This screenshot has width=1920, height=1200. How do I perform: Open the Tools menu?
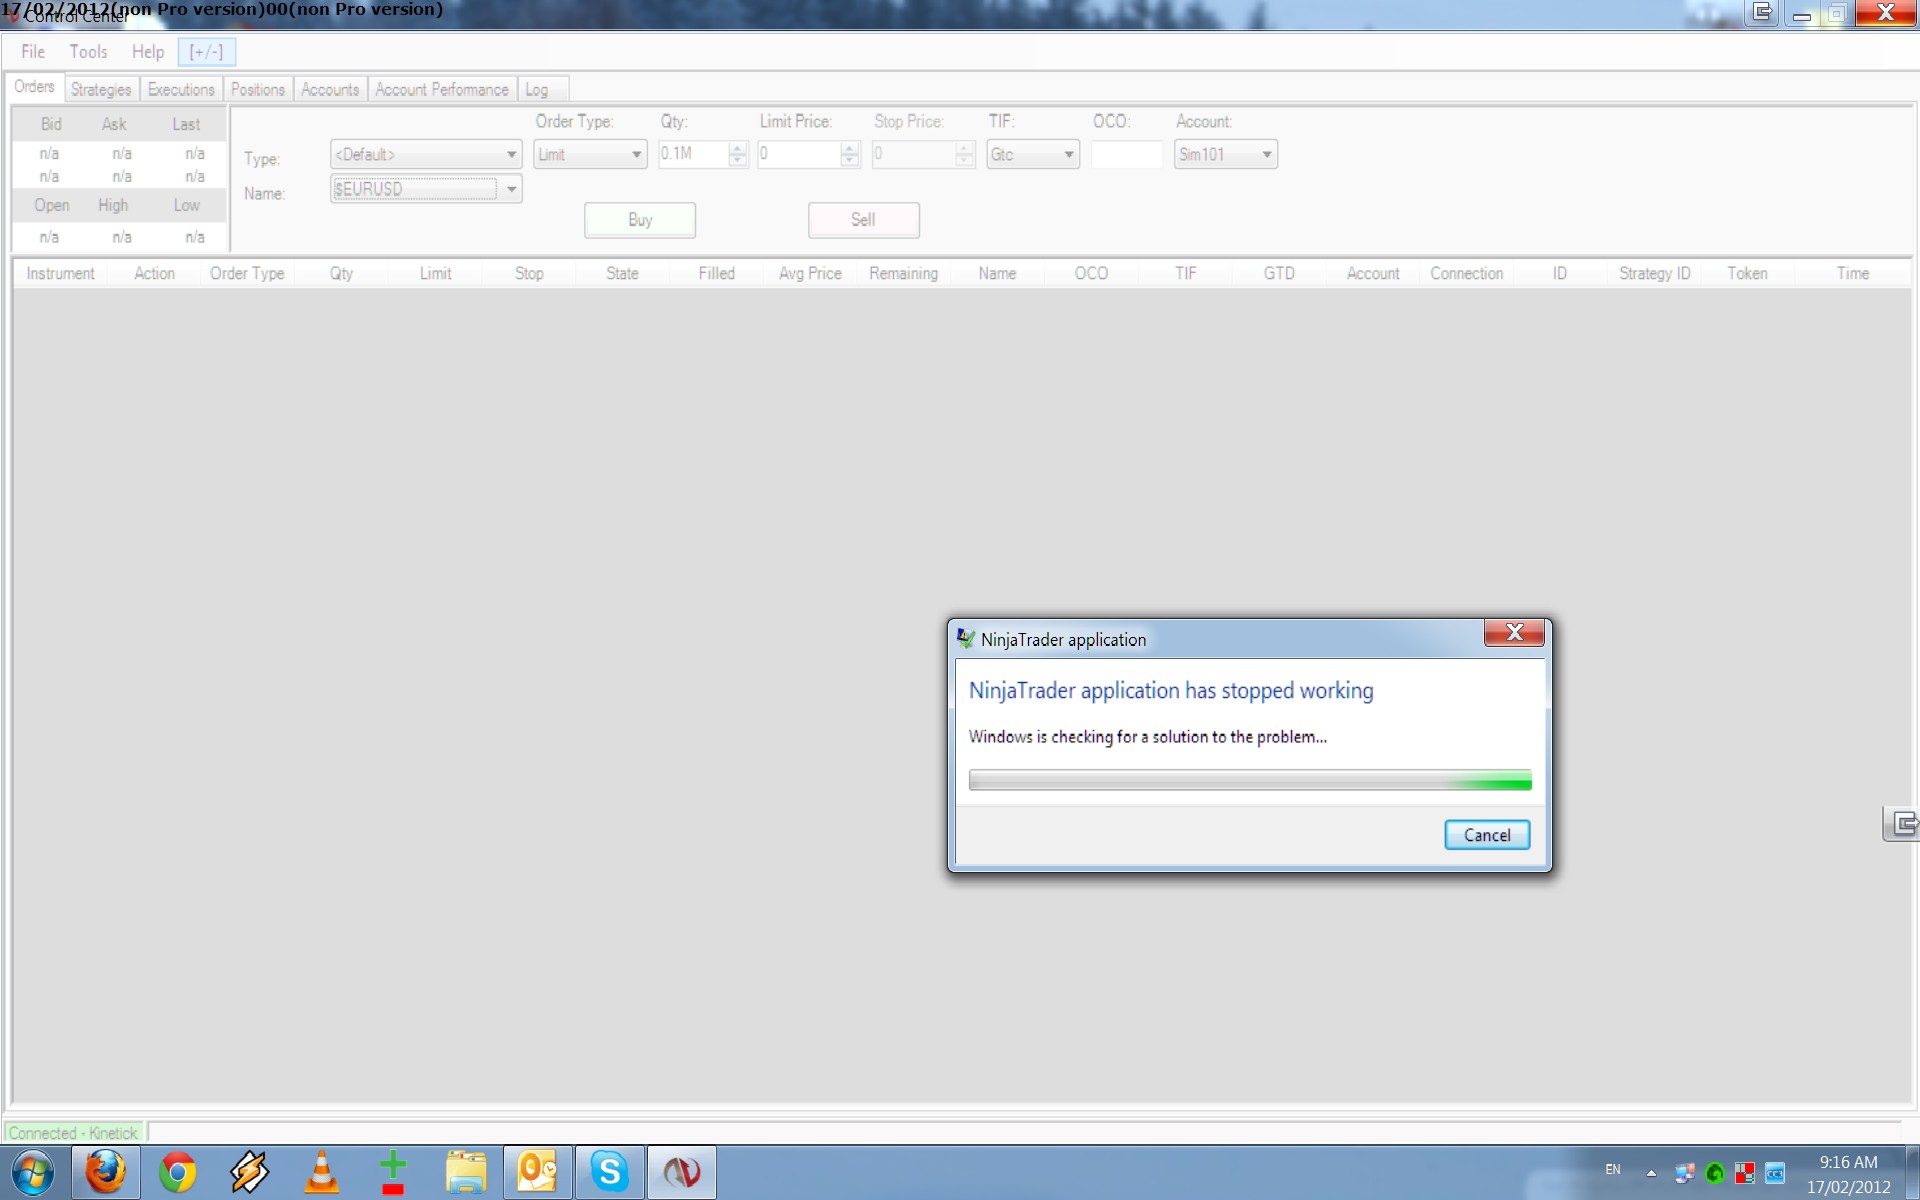pyautogui.click(x=88, y=52)
